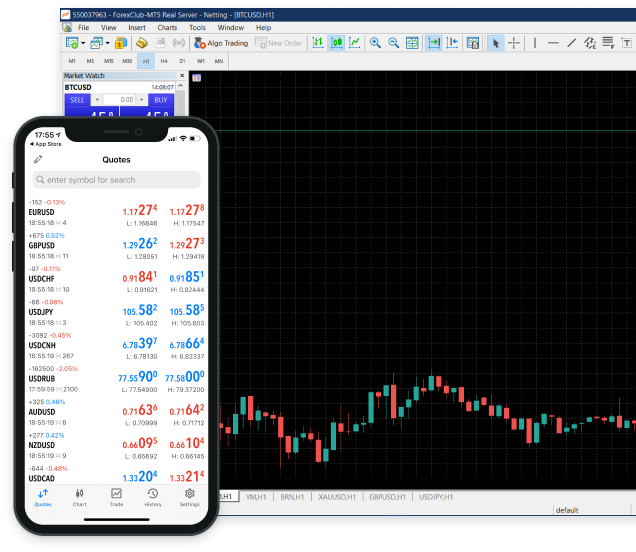Click the blue BUY button

pos(160,100)
